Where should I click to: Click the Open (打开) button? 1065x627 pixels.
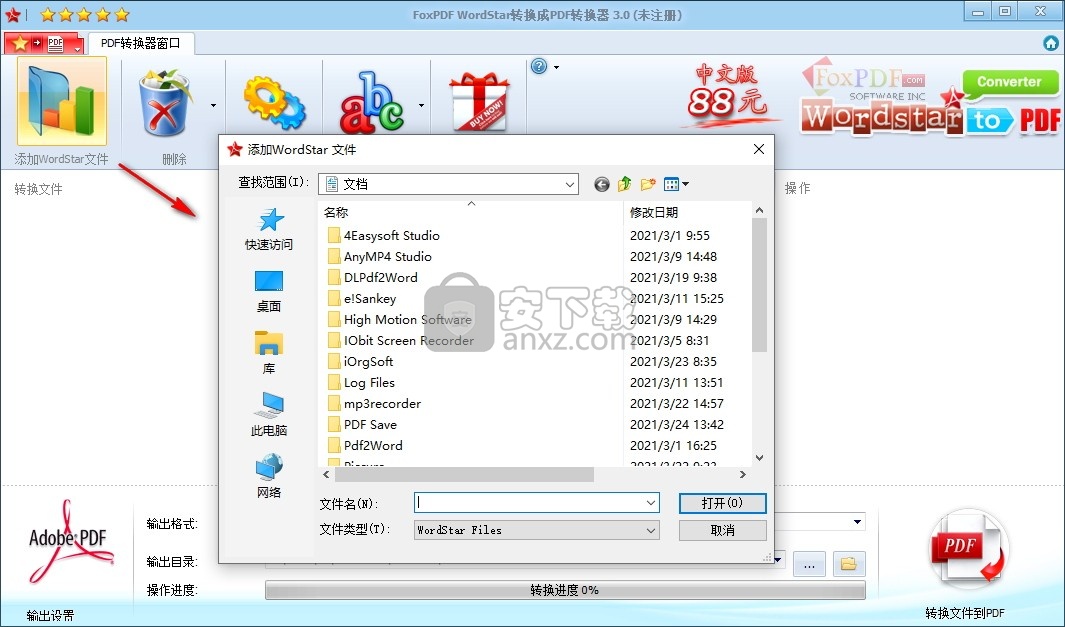click(x=723, y=503)
